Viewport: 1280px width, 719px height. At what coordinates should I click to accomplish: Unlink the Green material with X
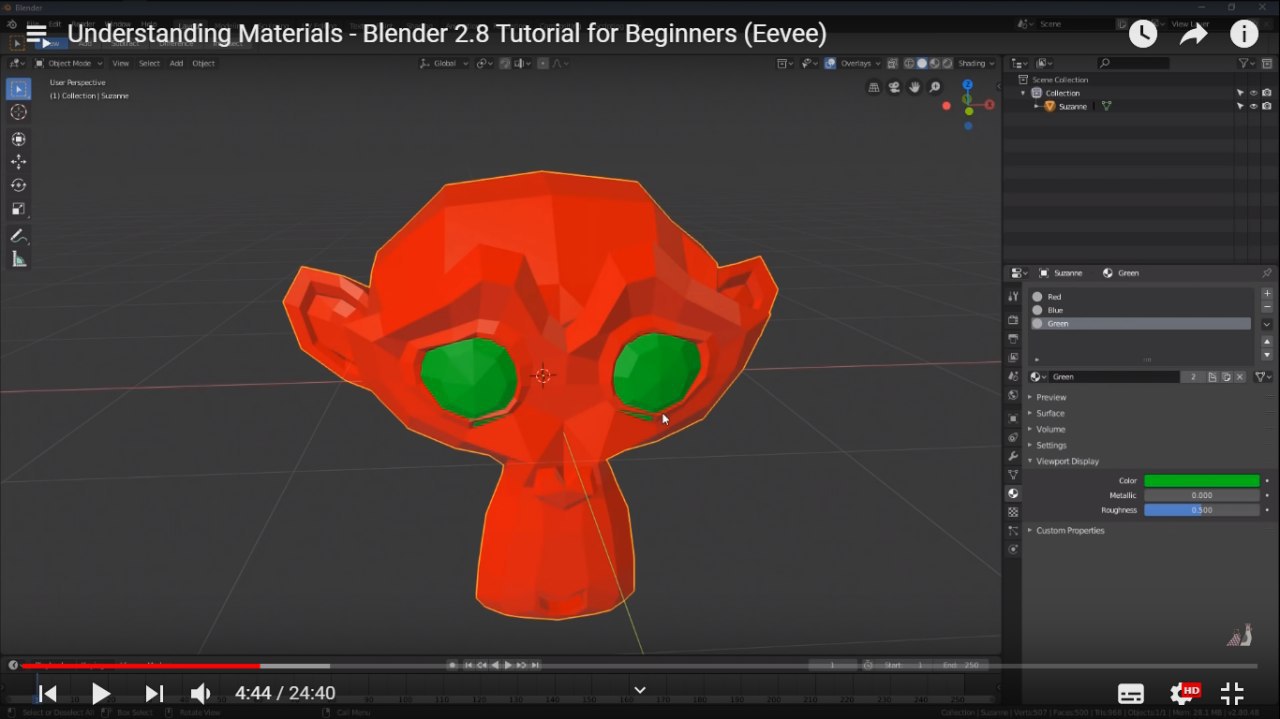point(1240,377)
